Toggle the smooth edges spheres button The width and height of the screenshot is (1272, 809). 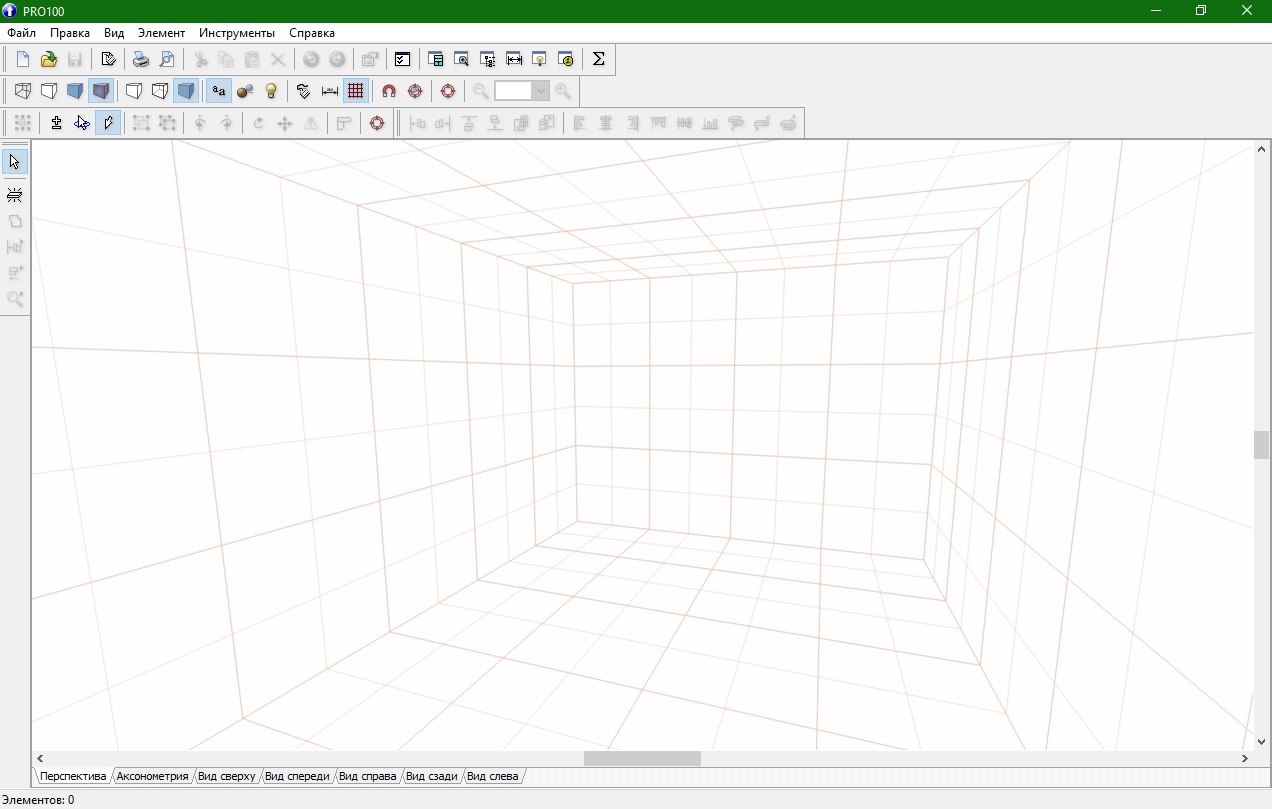click(x=245, y=91)
